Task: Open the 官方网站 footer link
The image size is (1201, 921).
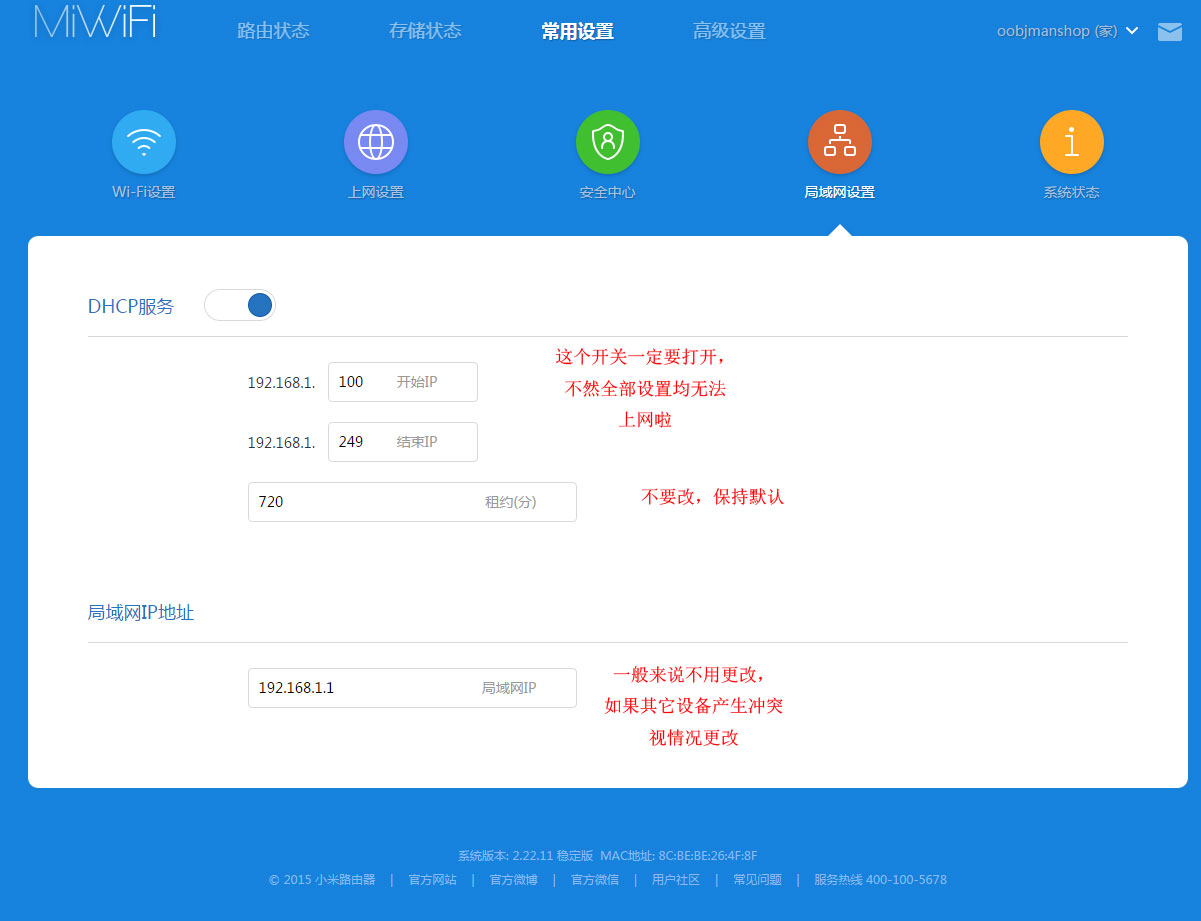Action: pos(433,880)
